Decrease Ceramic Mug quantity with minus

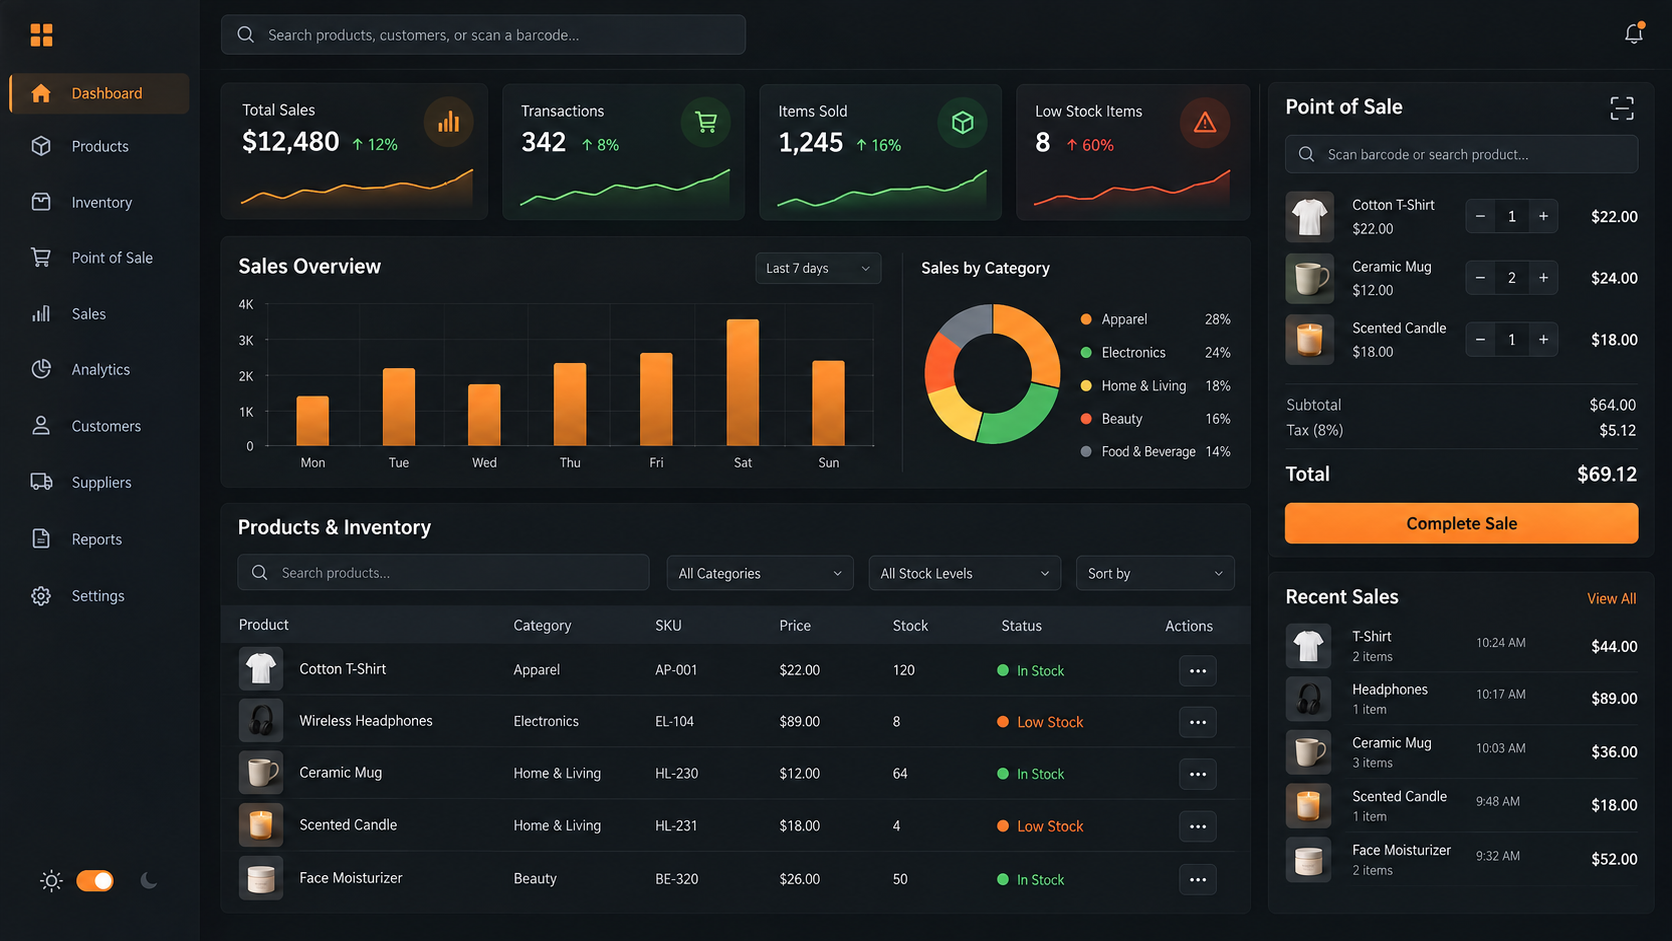[1480, 278]
